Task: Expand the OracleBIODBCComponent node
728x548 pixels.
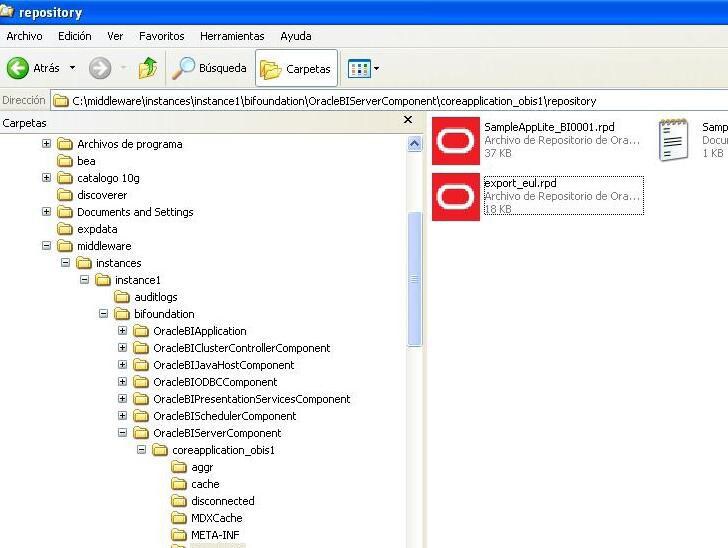Action: point(123,382)
